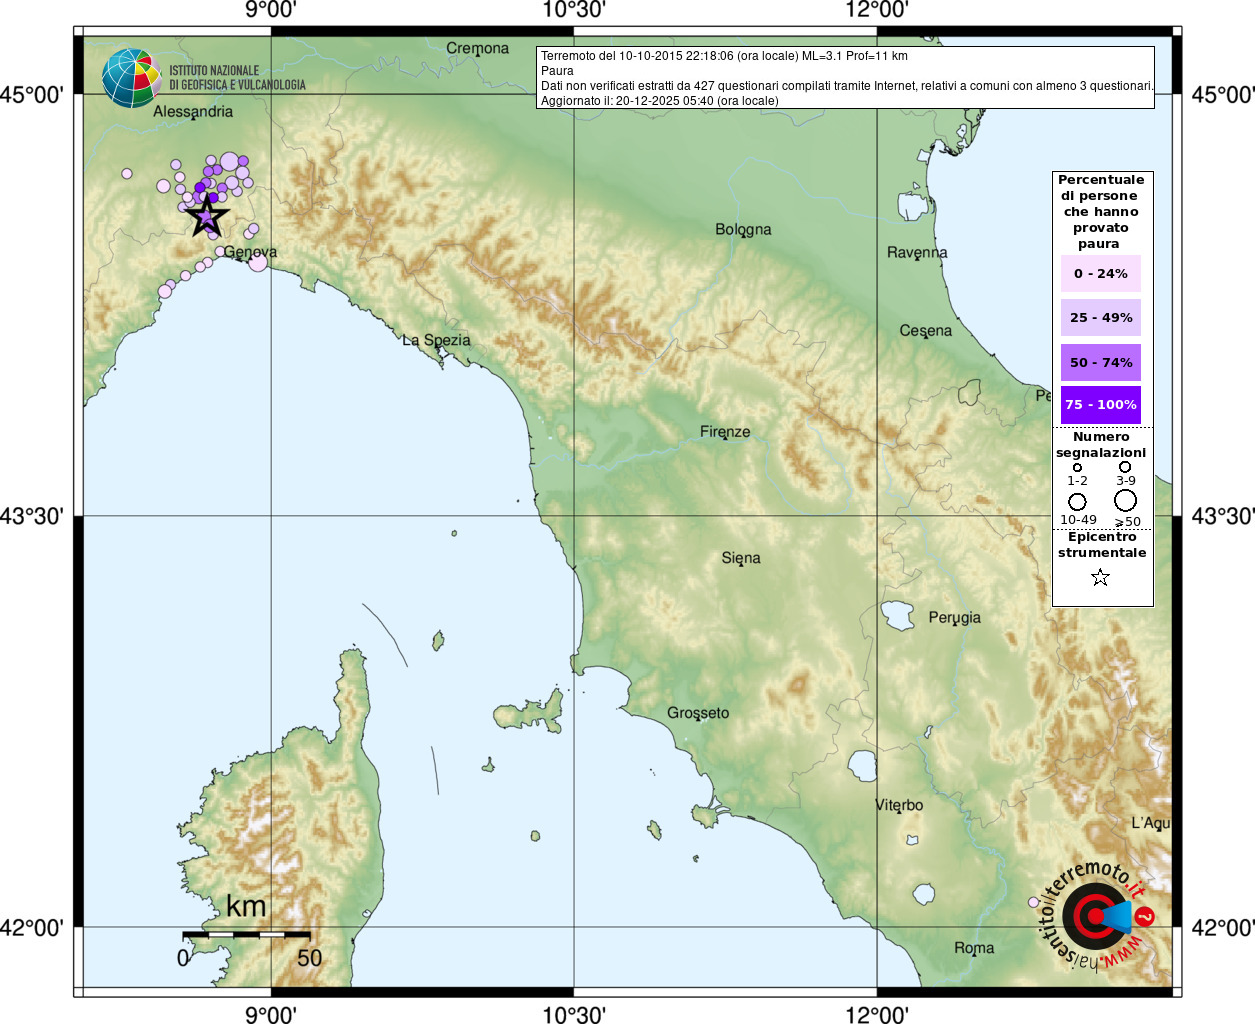The image size is (1255, 1024).
Task: Click the 50 - 74% color swatch
Action: (1100, 362)
